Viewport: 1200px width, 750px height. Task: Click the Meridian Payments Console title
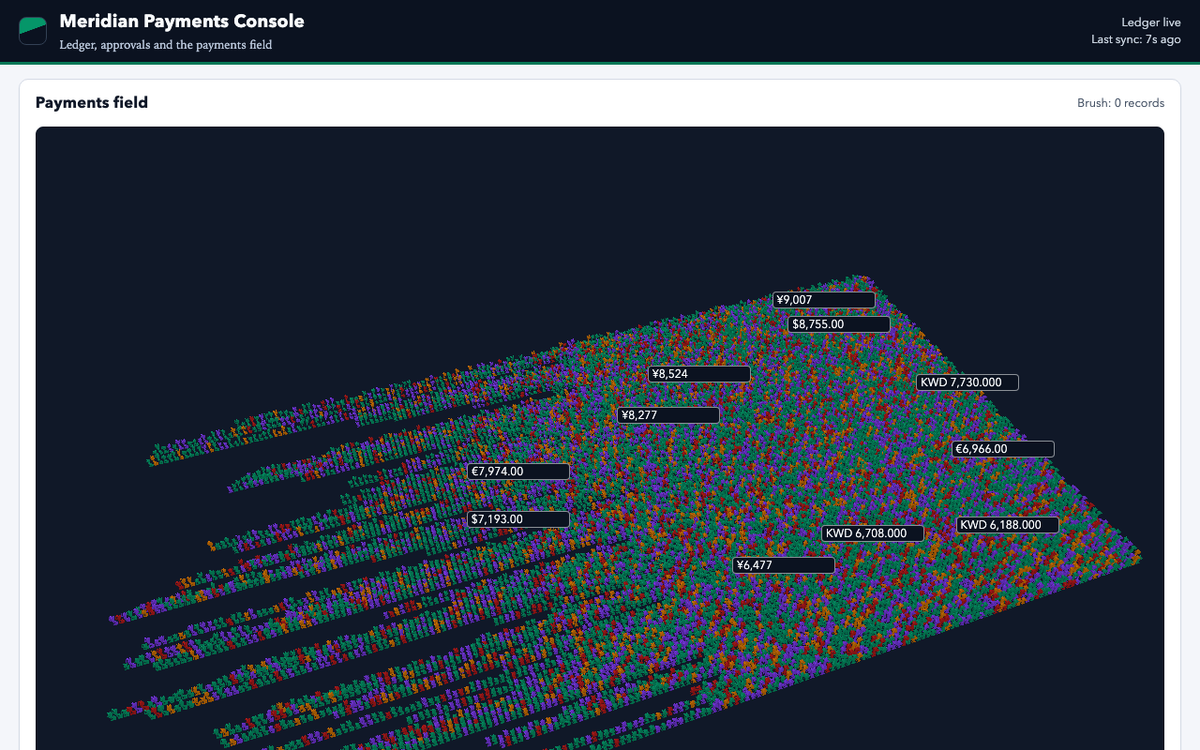(182, 21)
